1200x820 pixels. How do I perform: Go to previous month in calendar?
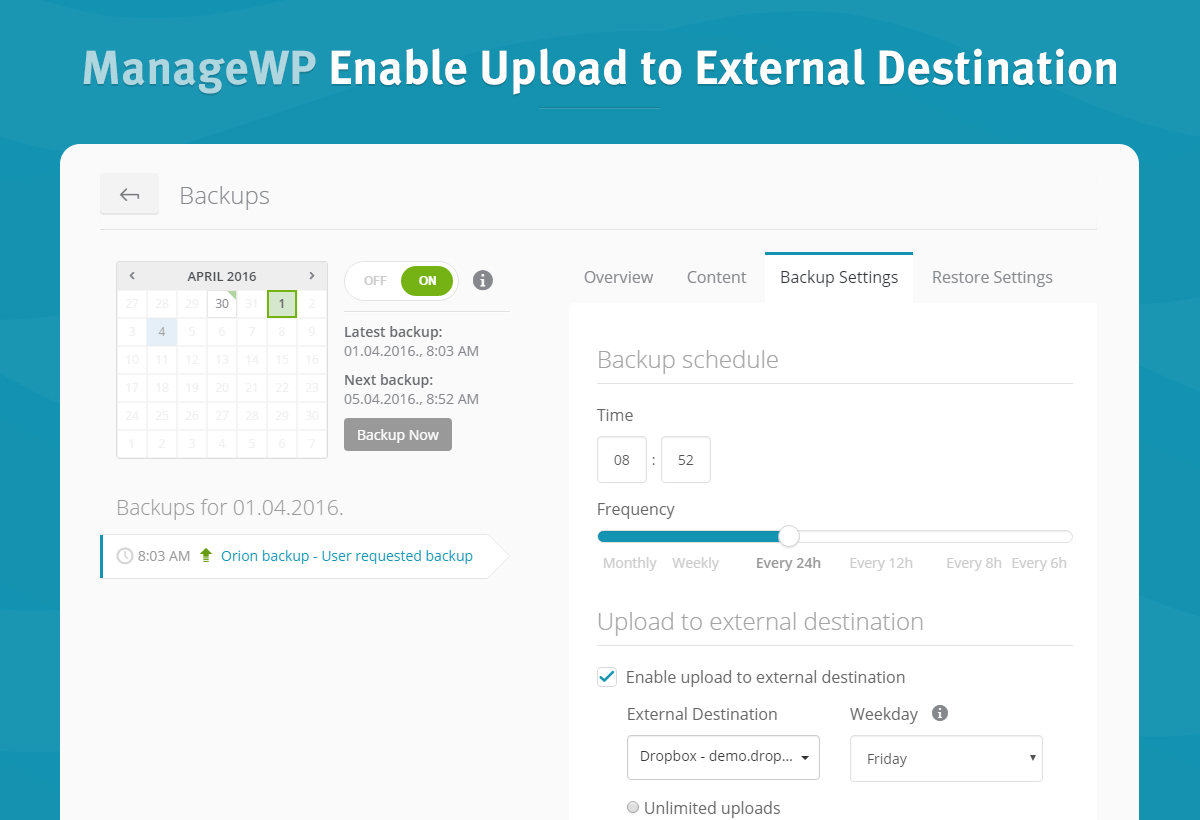132,276
